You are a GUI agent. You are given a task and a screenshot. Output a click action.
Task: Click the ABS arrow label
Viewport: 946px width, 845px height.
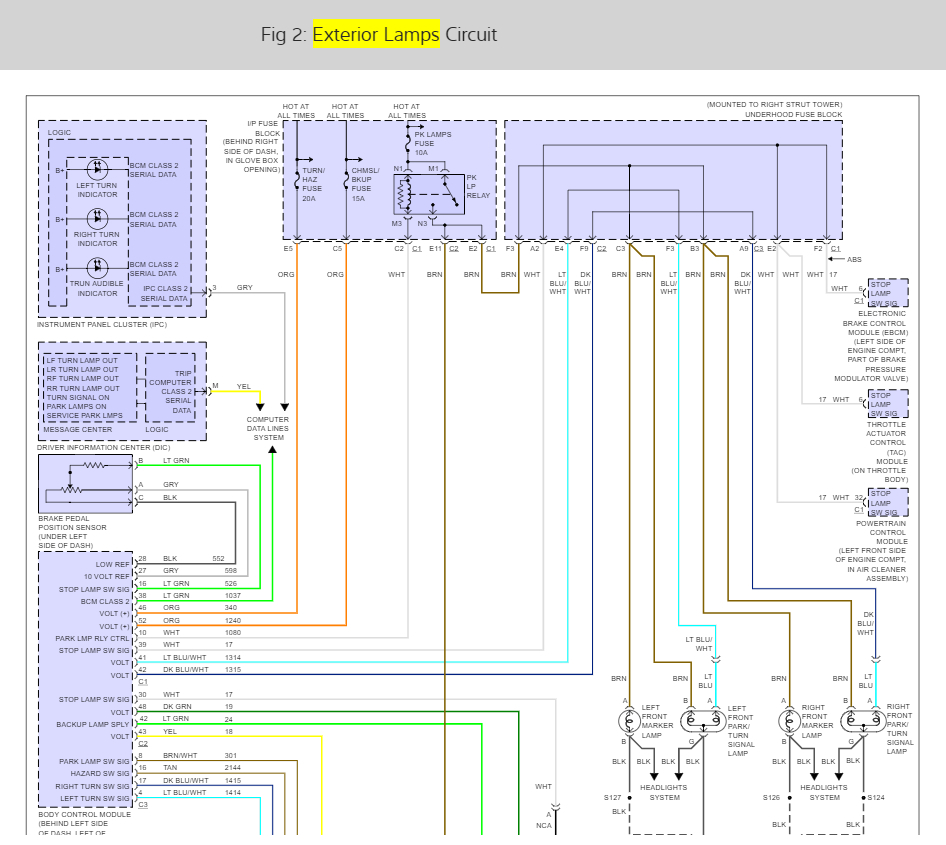[854, 259]
